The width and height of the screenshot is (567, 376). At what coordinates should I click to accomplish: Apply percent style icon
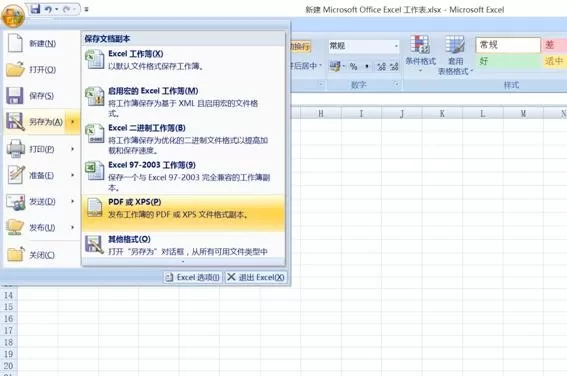354,67
